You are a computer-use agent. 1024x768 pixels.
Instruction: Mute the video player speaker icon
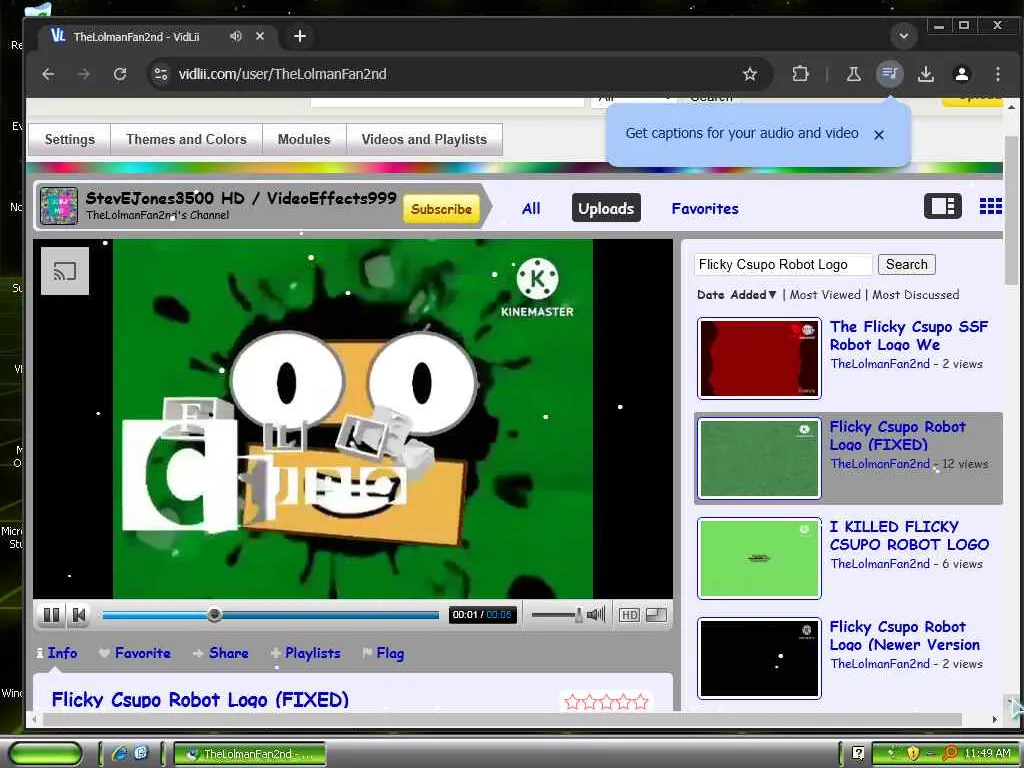596,614
